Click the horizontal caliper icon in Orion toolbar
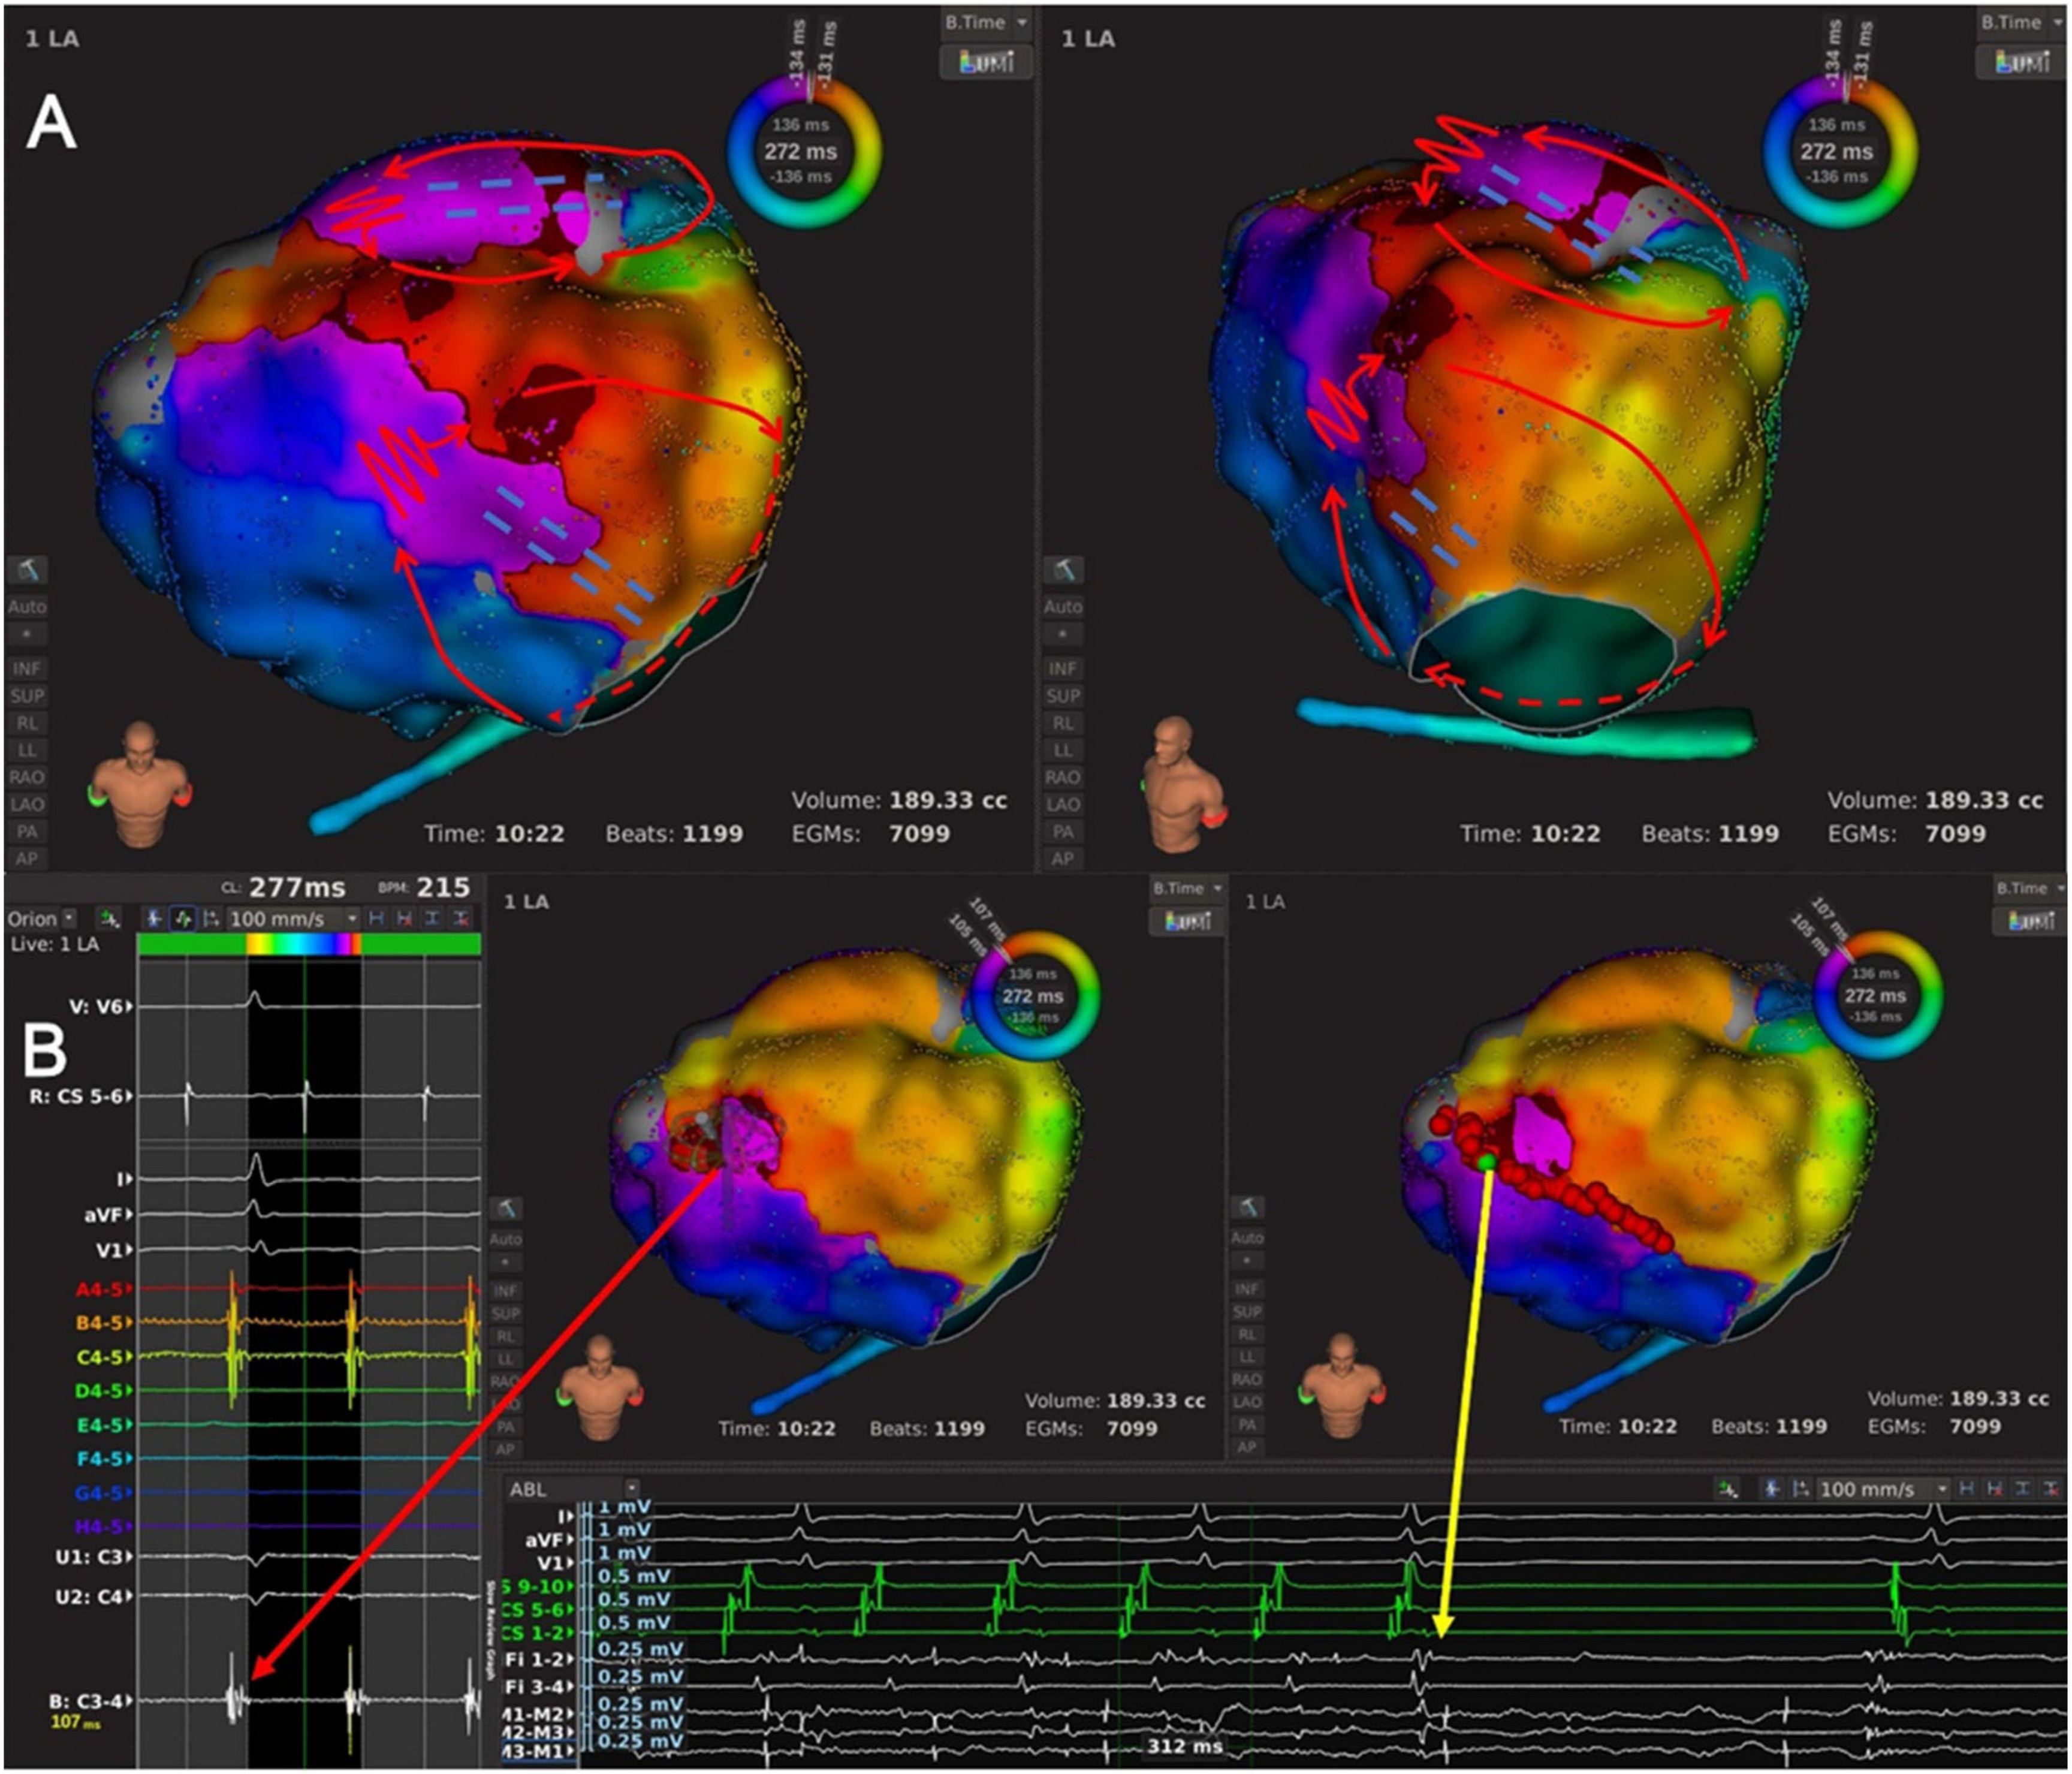The image size is (2072, 1774). click(x=376, y=919)
